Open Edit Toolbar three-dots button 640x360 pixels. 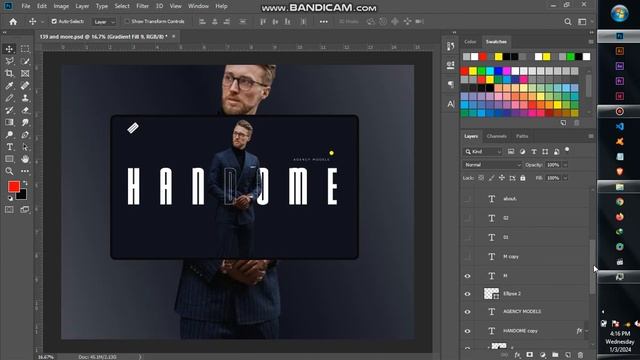(x=25, y=171)
